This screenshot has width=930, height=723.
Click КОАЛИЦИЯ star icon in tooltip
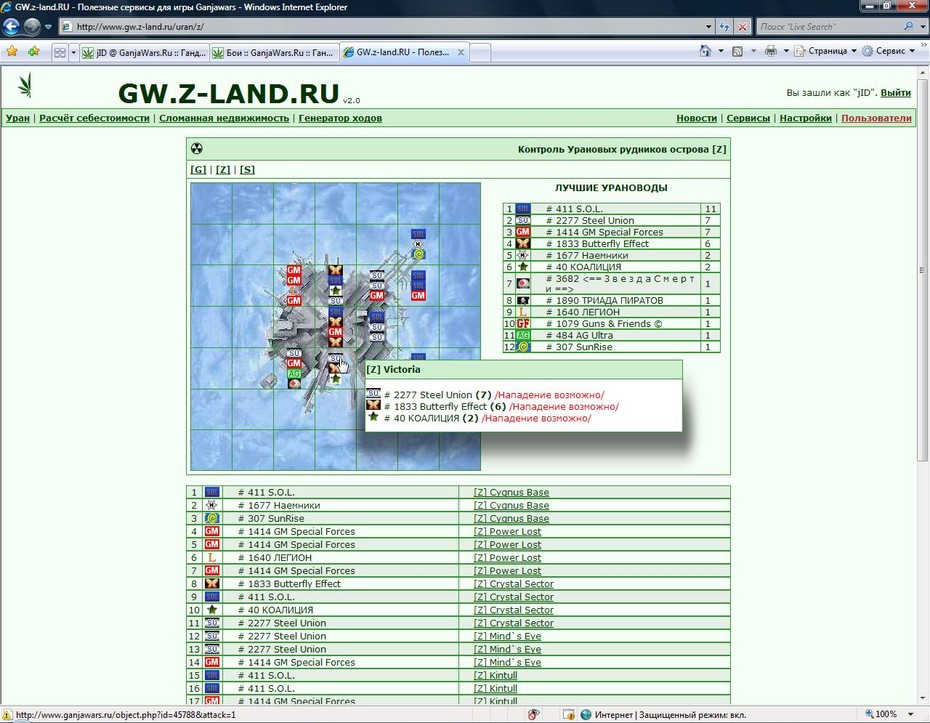[373, 417]
